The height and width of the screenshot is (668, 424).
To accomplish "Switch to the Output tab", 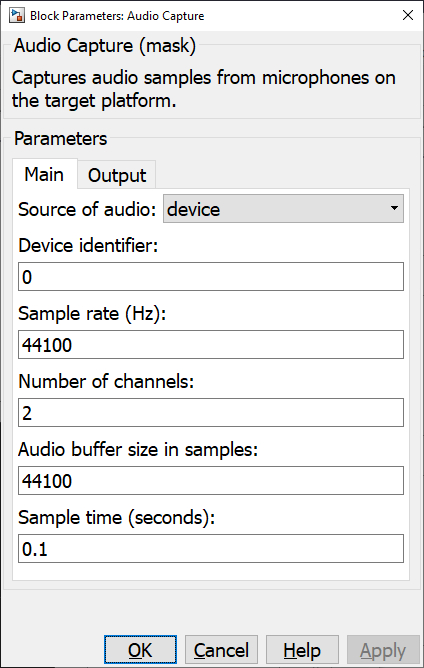I will coord(117,175).
